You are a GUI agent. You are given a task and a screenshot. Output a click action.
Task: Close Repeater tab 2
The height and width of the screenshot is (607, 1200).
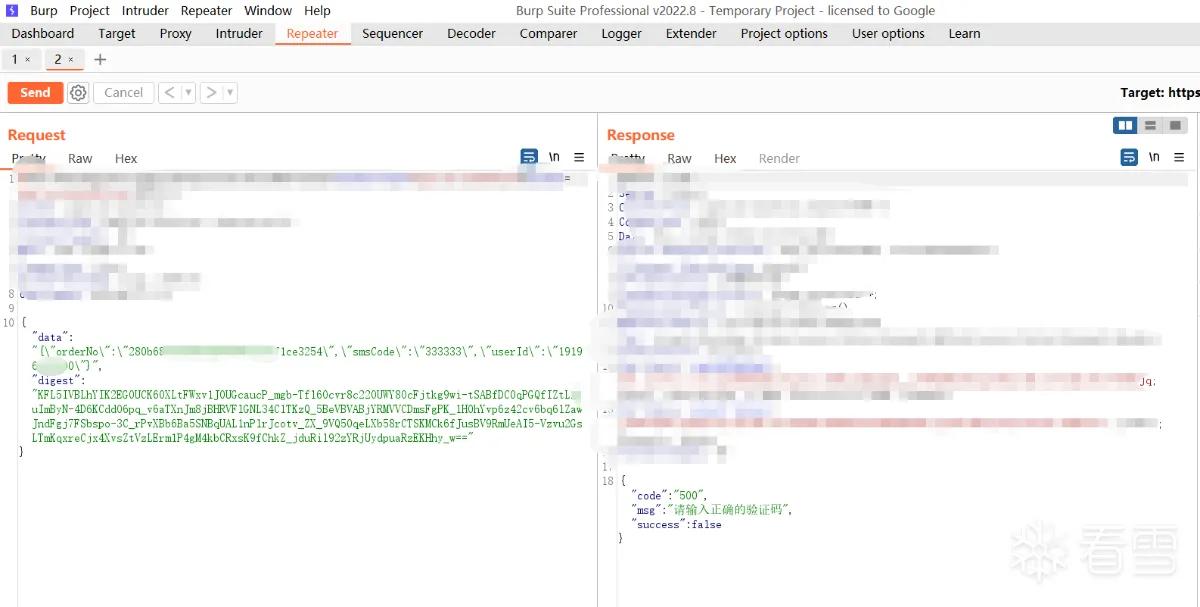(x=71, y=60)
